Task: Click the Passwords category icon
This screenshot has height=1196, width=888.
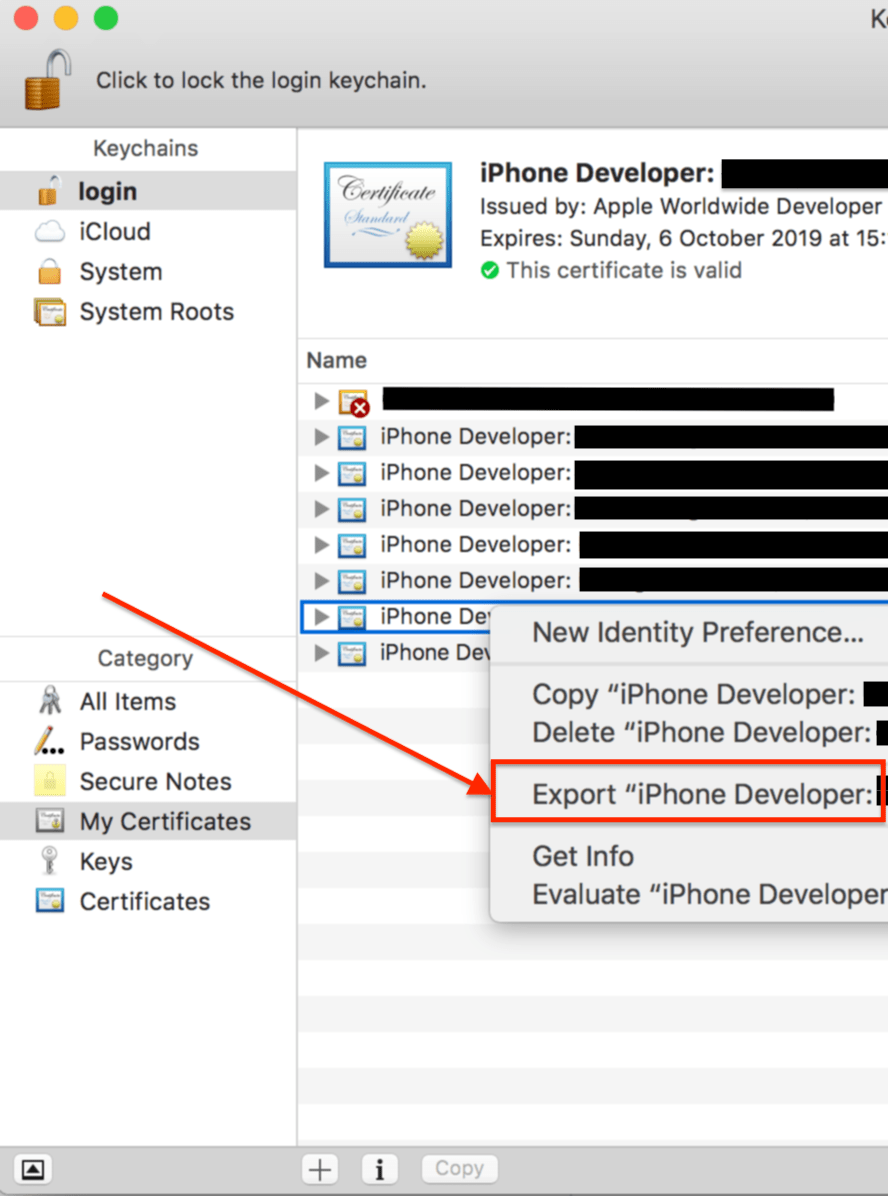Action: (x=50, y=741)
